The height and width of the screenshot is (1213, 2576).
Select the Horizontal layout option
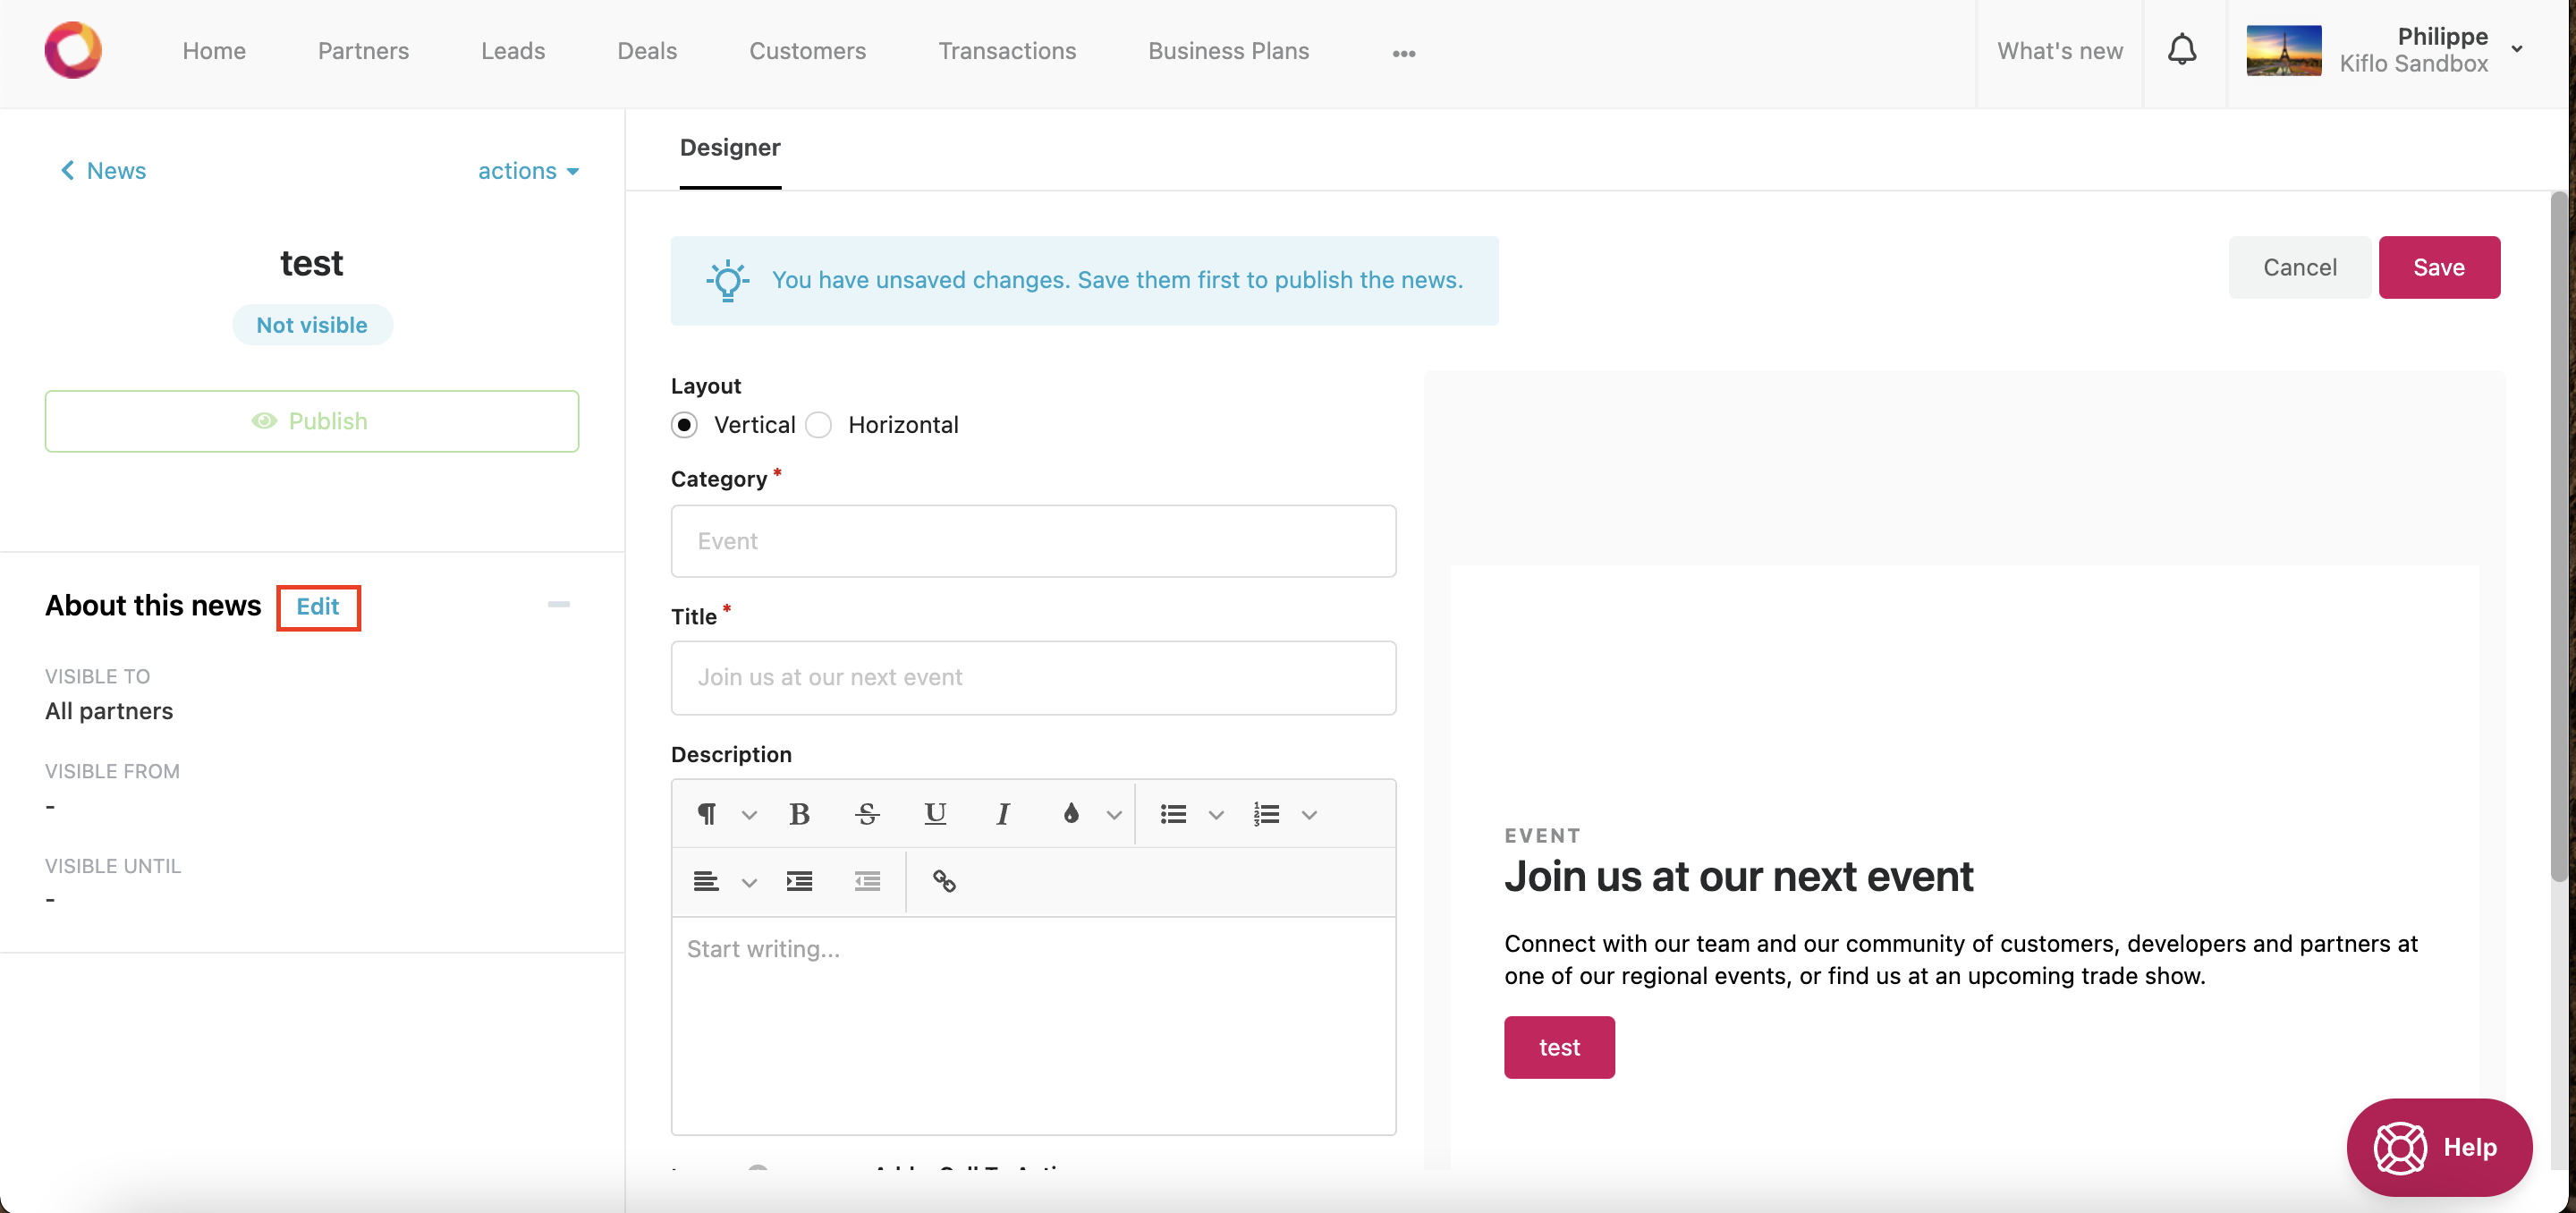(x=819, y=425)
